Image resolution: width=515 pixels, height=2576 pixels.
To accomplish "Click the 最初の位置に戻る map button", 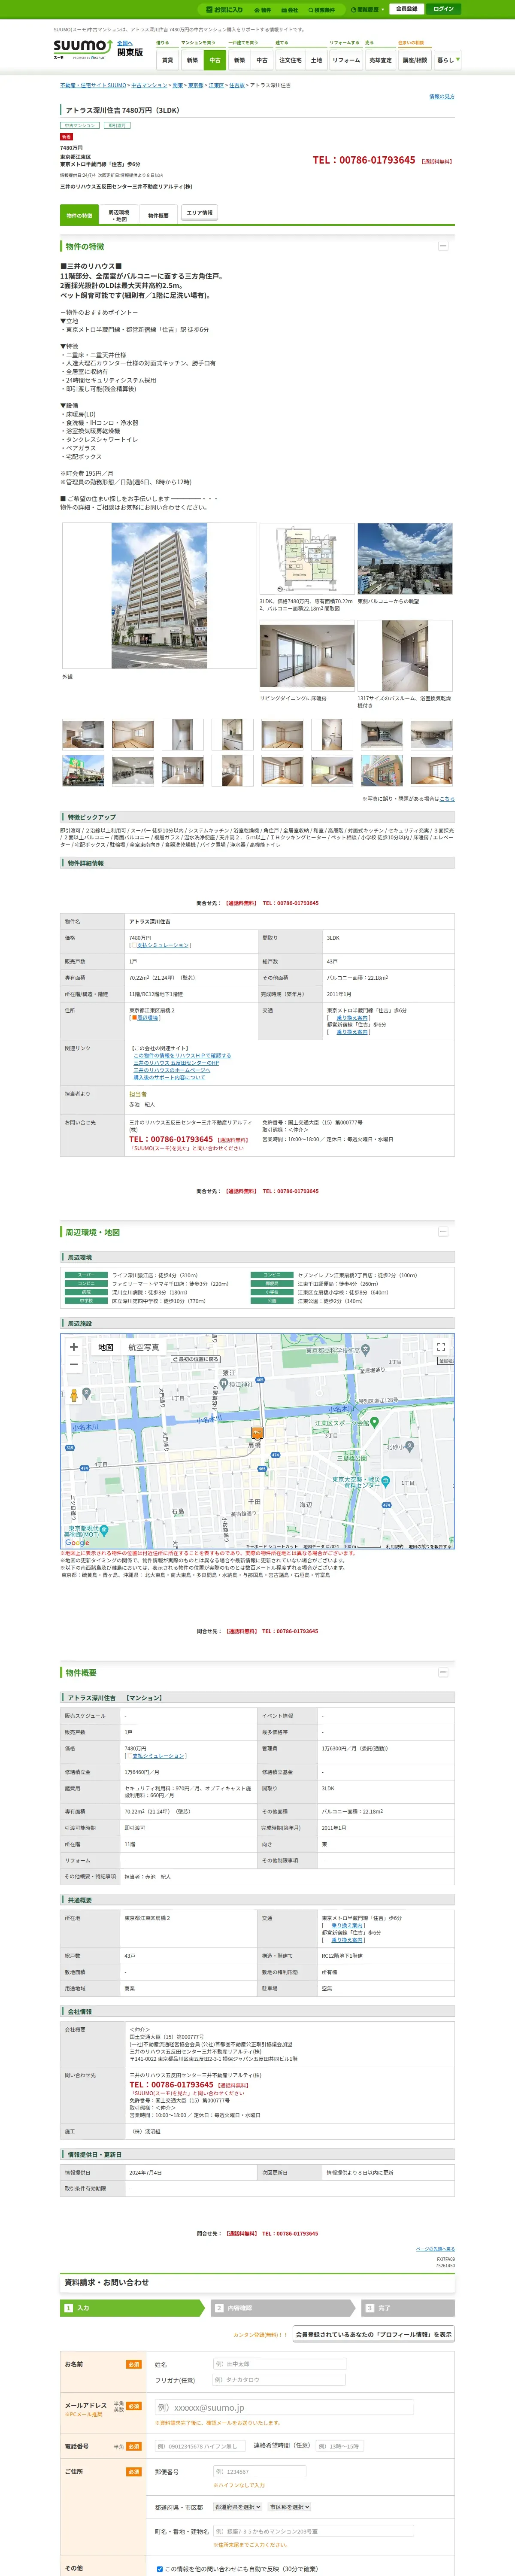I will [196, 1359].
